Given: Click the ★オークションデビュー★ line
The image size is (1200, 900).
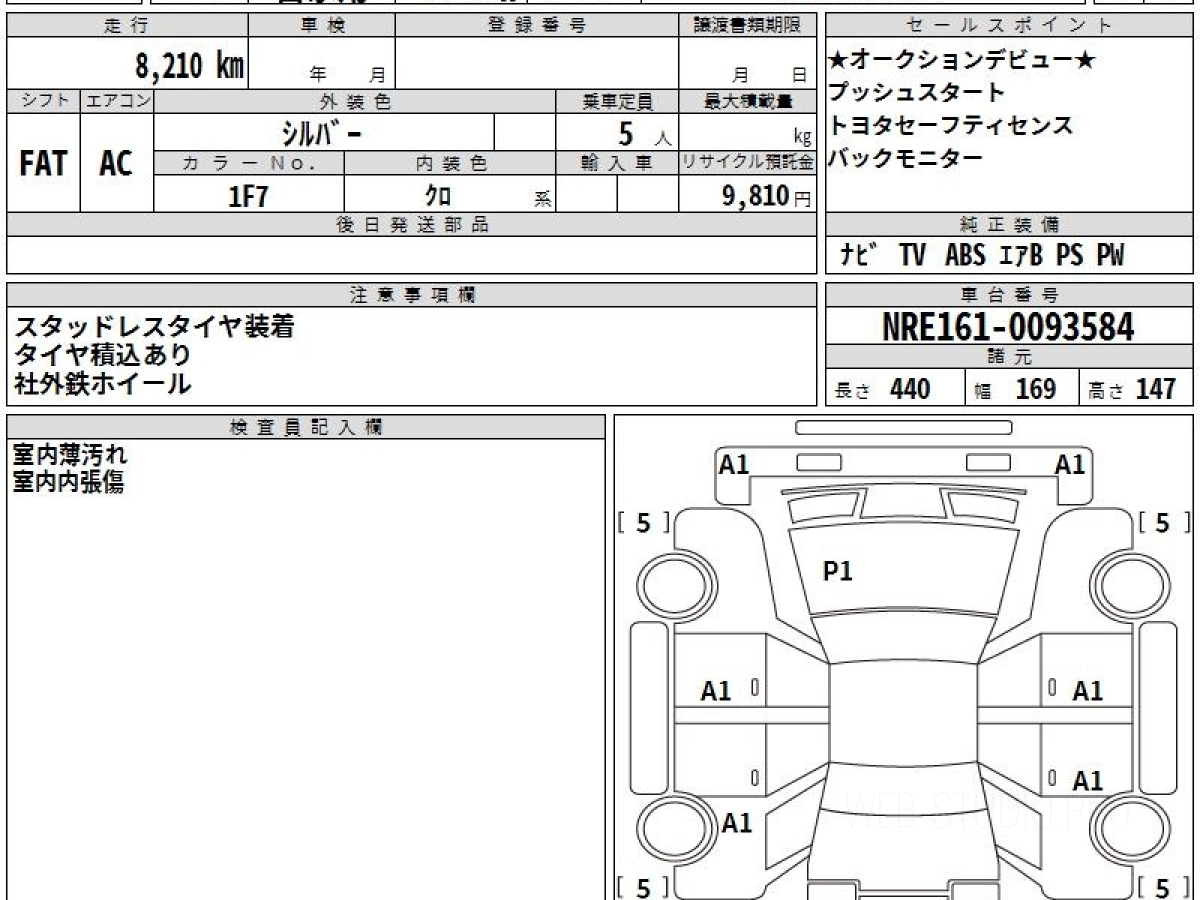Looking at the screenshot, I should [961, 60].
